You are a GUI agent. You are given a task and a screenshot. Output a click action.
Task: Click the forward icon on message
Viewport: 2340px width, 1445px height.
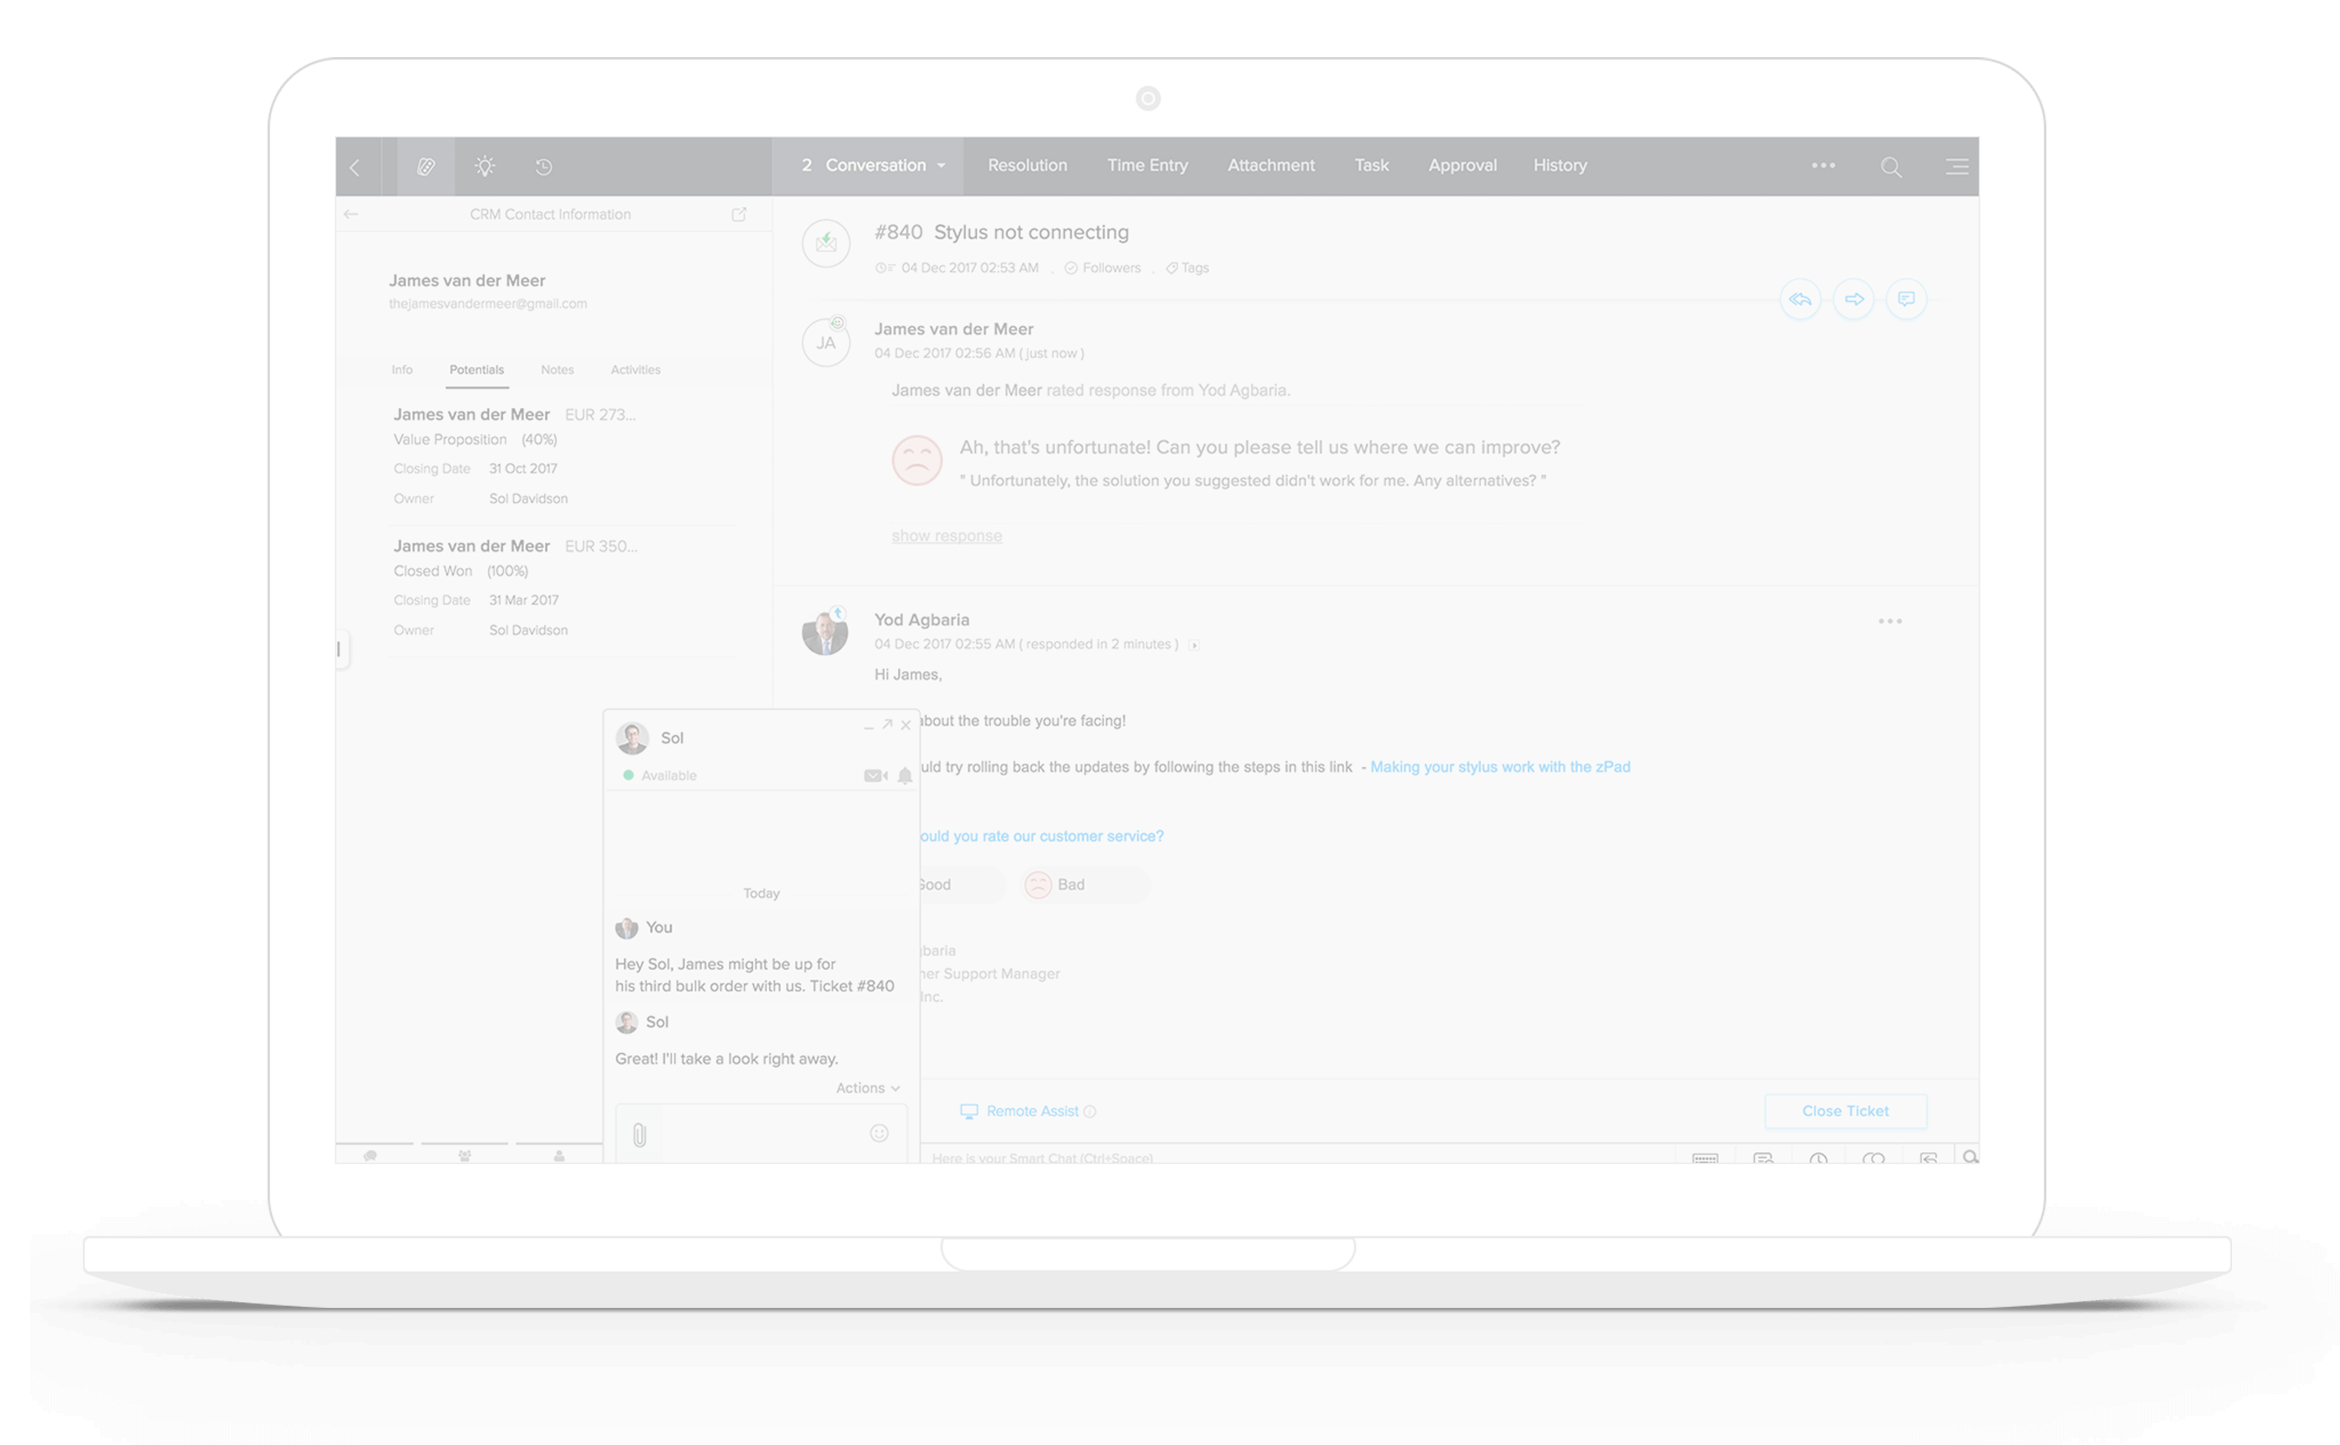pyautogui.click(x=1854, y=299)
